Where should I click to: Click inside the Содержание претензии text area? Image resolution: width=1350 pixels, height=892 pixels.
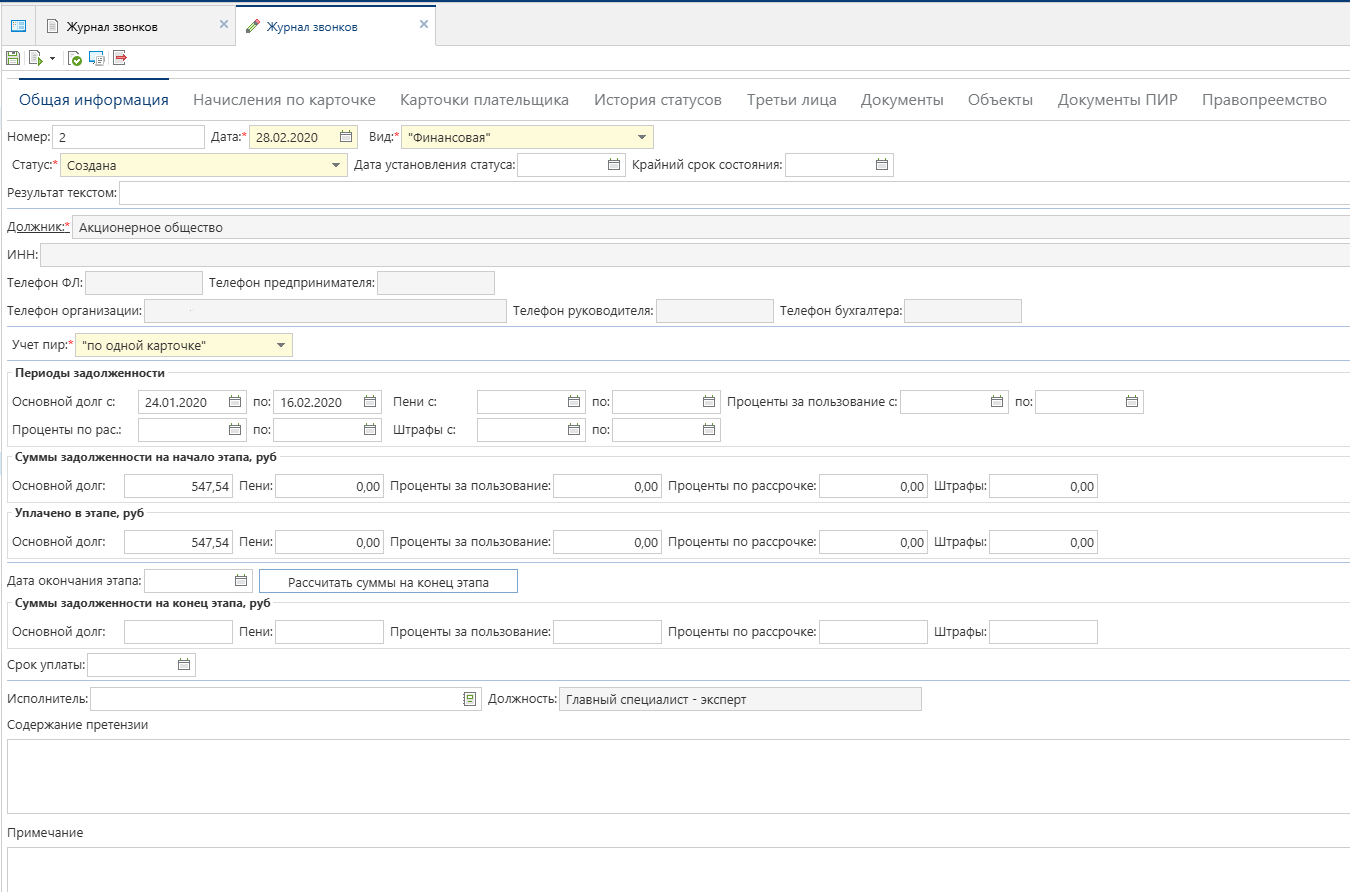pos(678,777)
